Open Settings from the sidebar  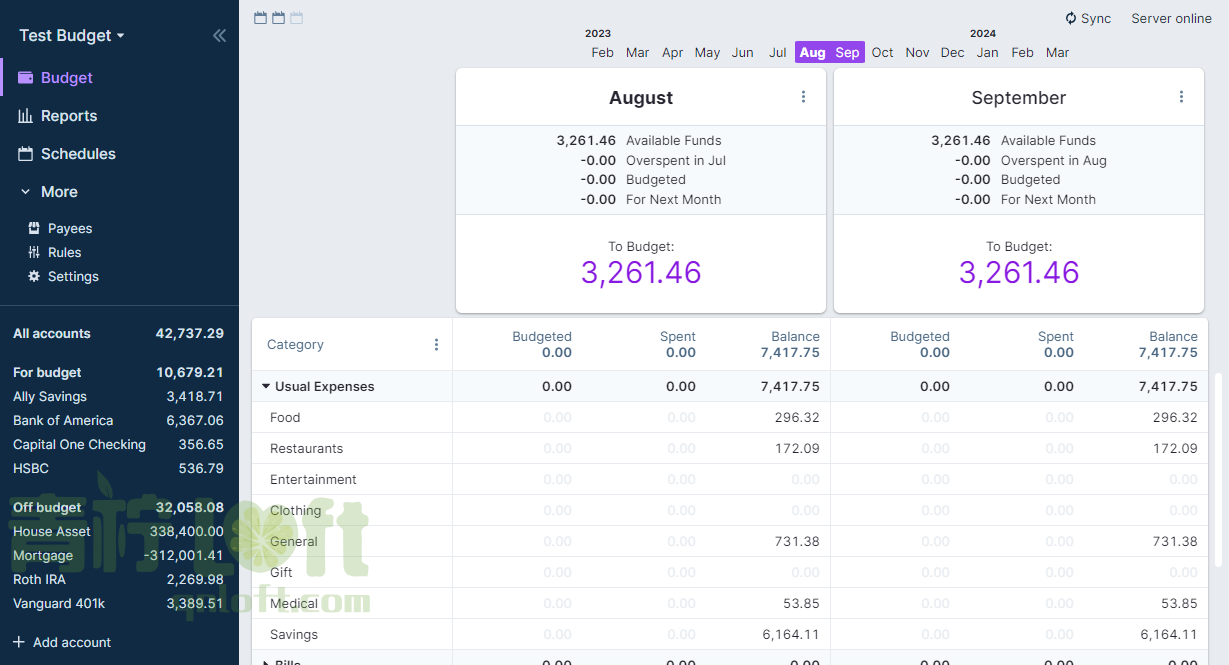[72, 277]
